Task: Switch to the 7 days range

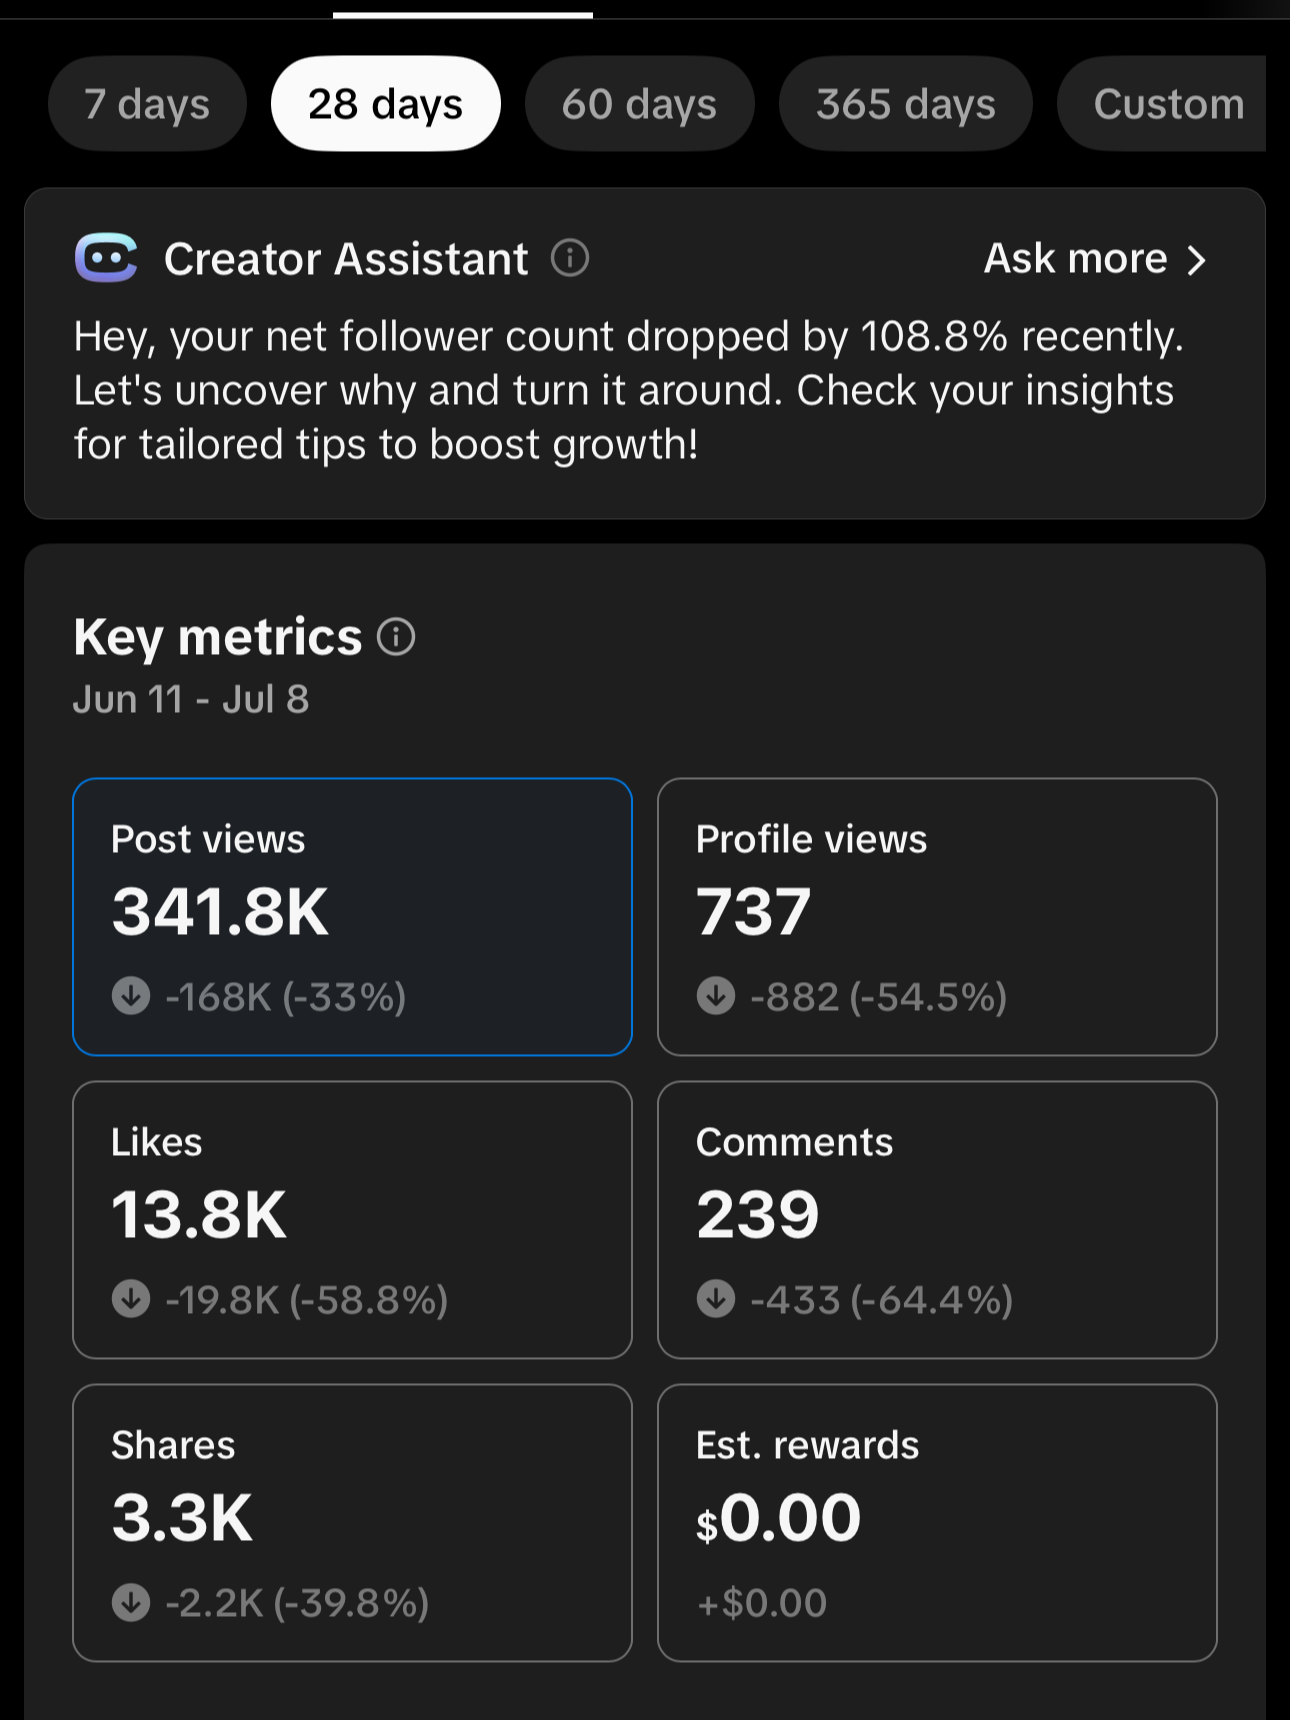Action: [x=147, y=104]
